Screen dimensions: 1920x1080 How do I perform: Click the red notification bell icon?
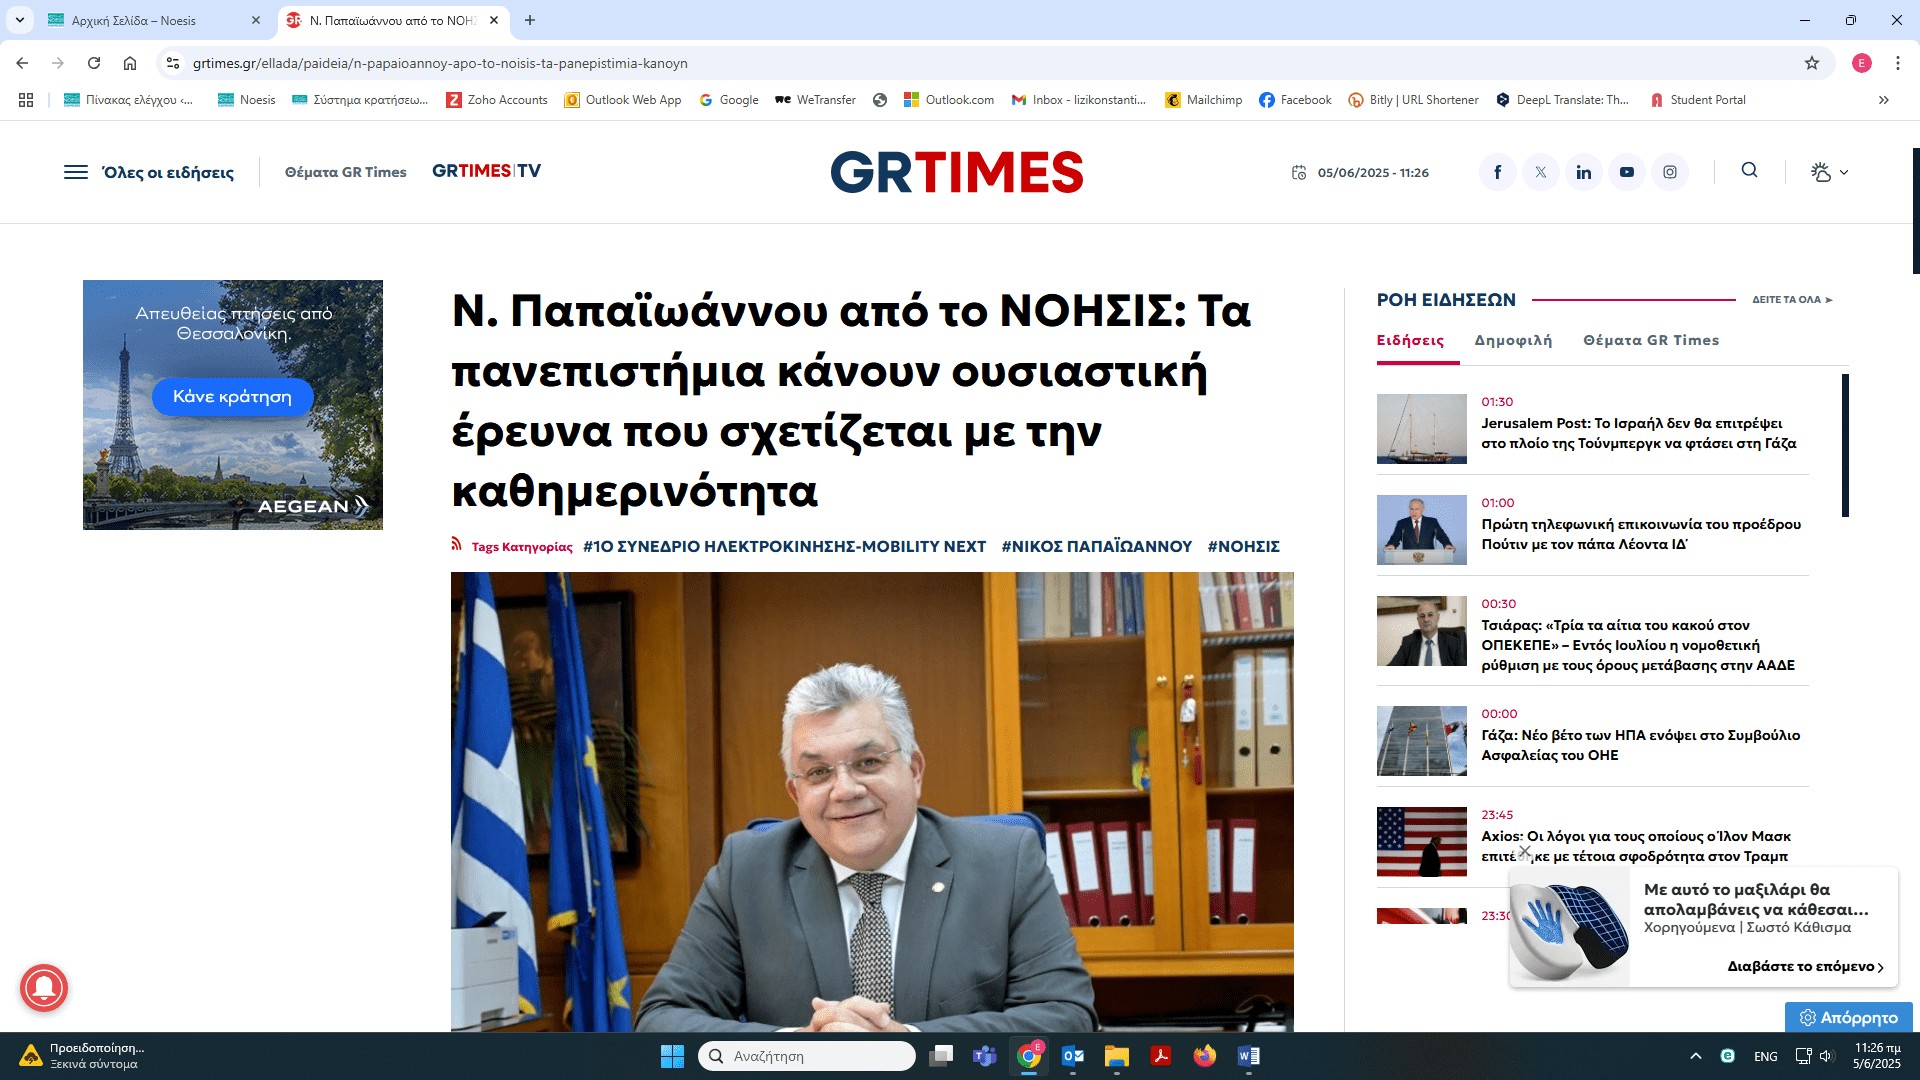(44, 988)
